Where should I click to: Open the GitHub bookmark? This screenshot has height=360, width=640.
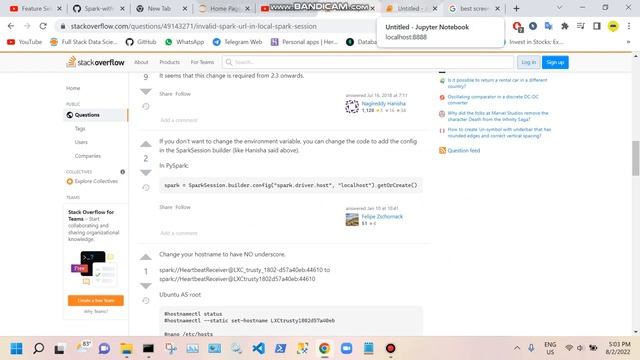141,42
